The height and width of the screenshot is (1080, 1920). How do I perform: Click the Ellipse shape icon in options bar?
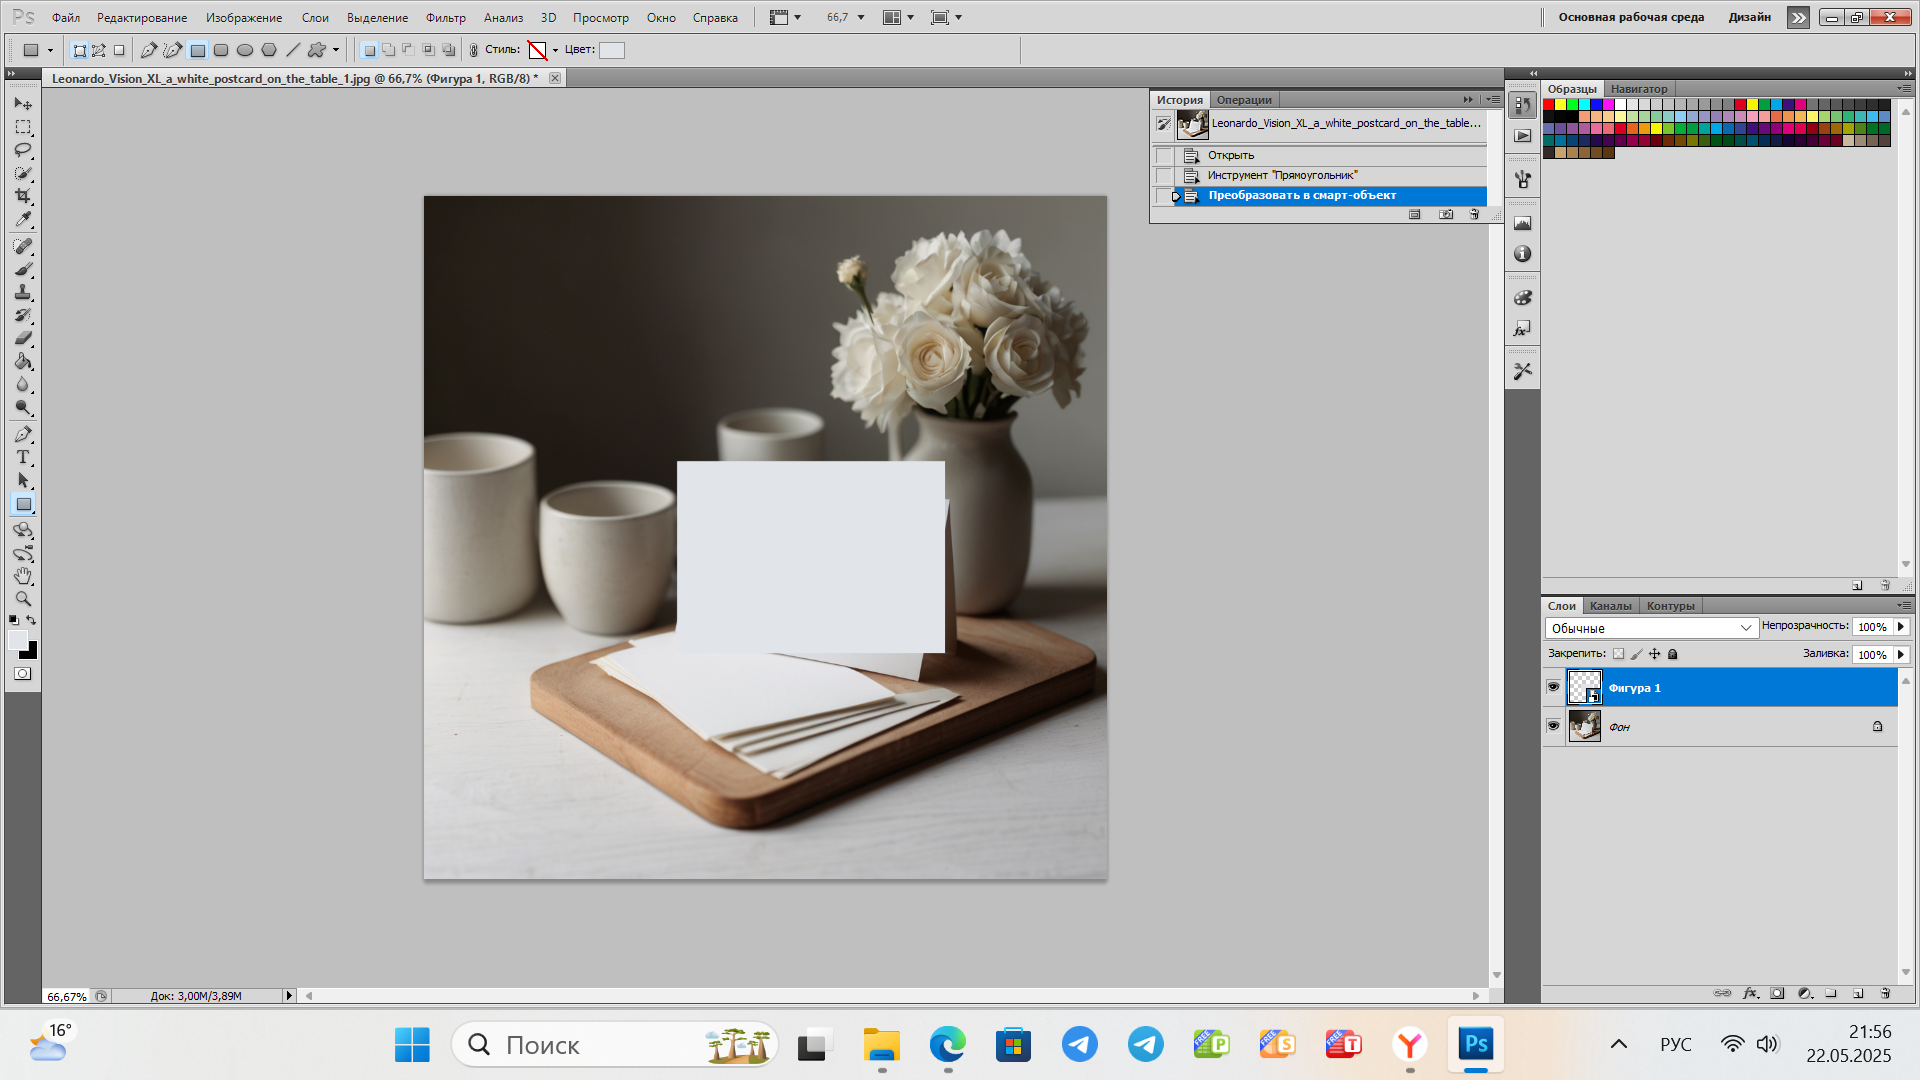pos(245,50)
